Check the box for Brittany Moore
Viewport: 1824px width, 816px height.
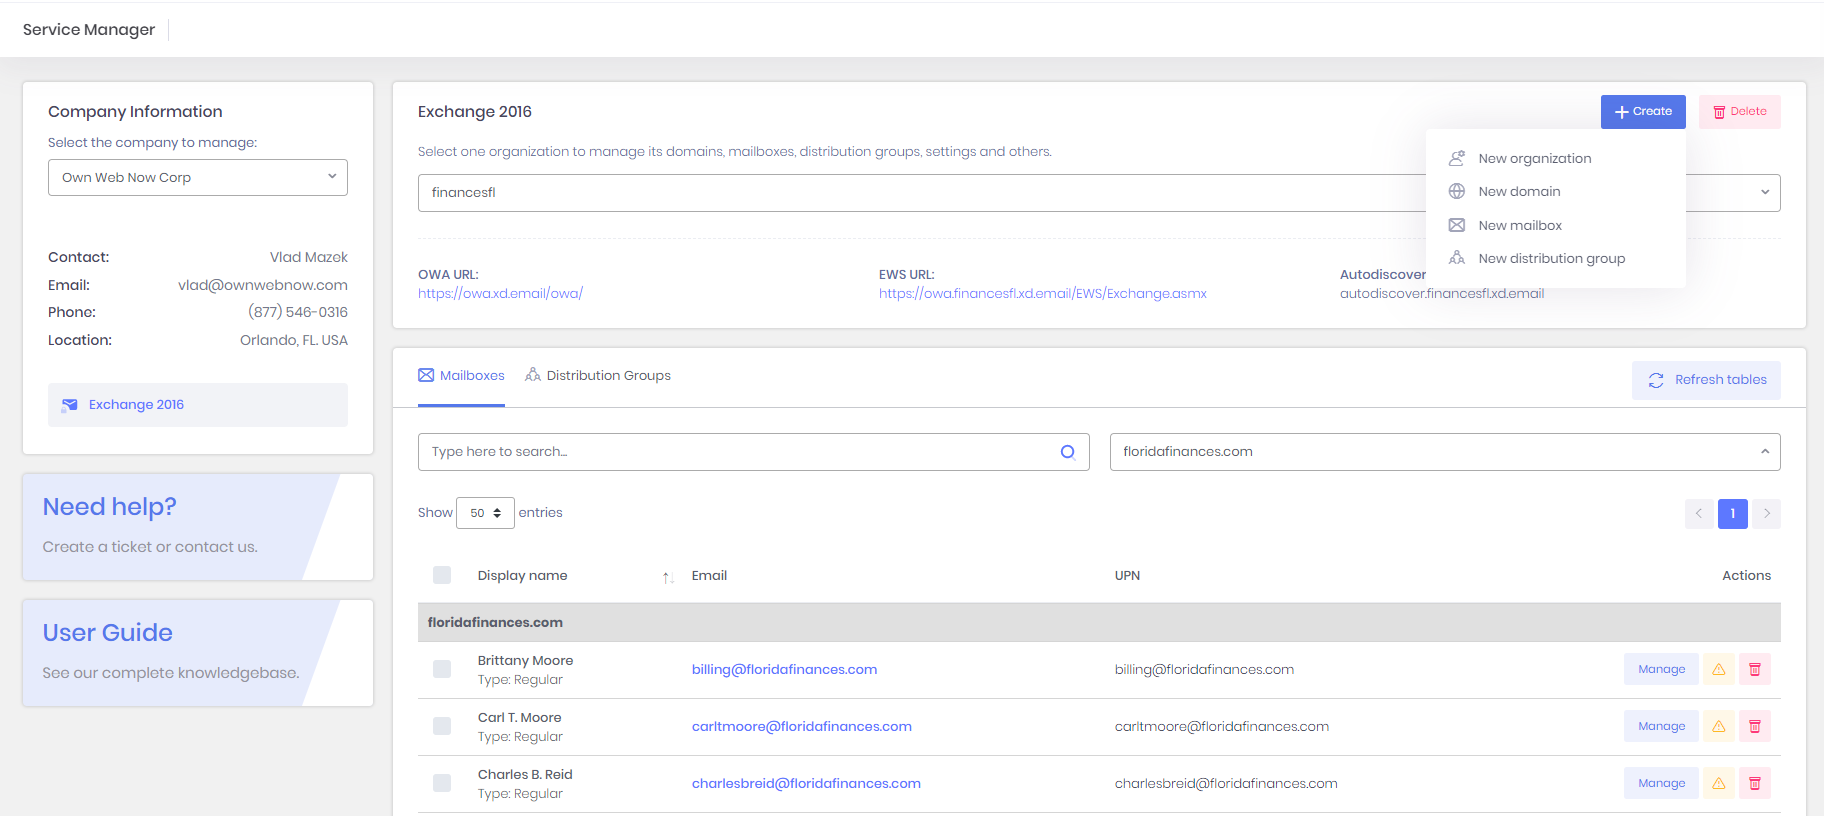[x=442, y=669]
